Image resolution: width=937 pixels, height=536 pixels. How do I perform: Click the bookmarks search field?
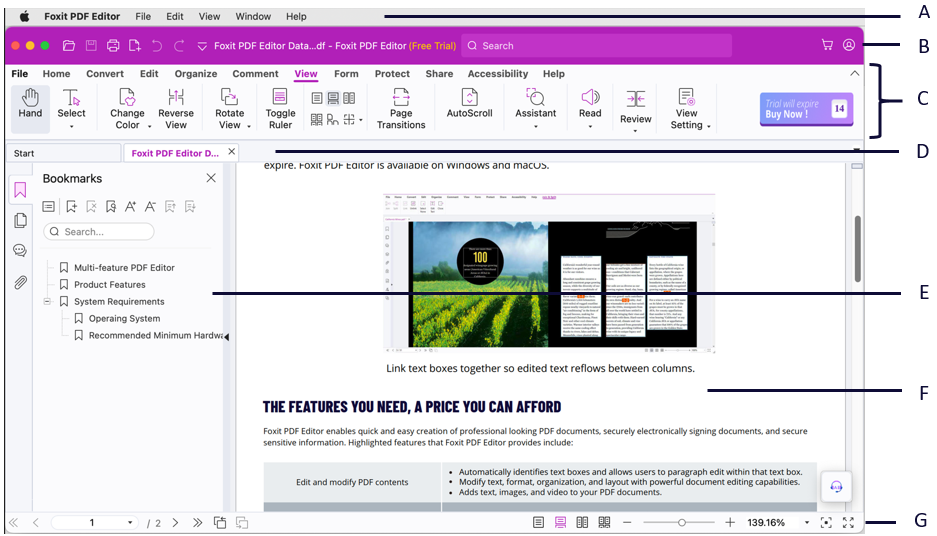tap(100, 232)
